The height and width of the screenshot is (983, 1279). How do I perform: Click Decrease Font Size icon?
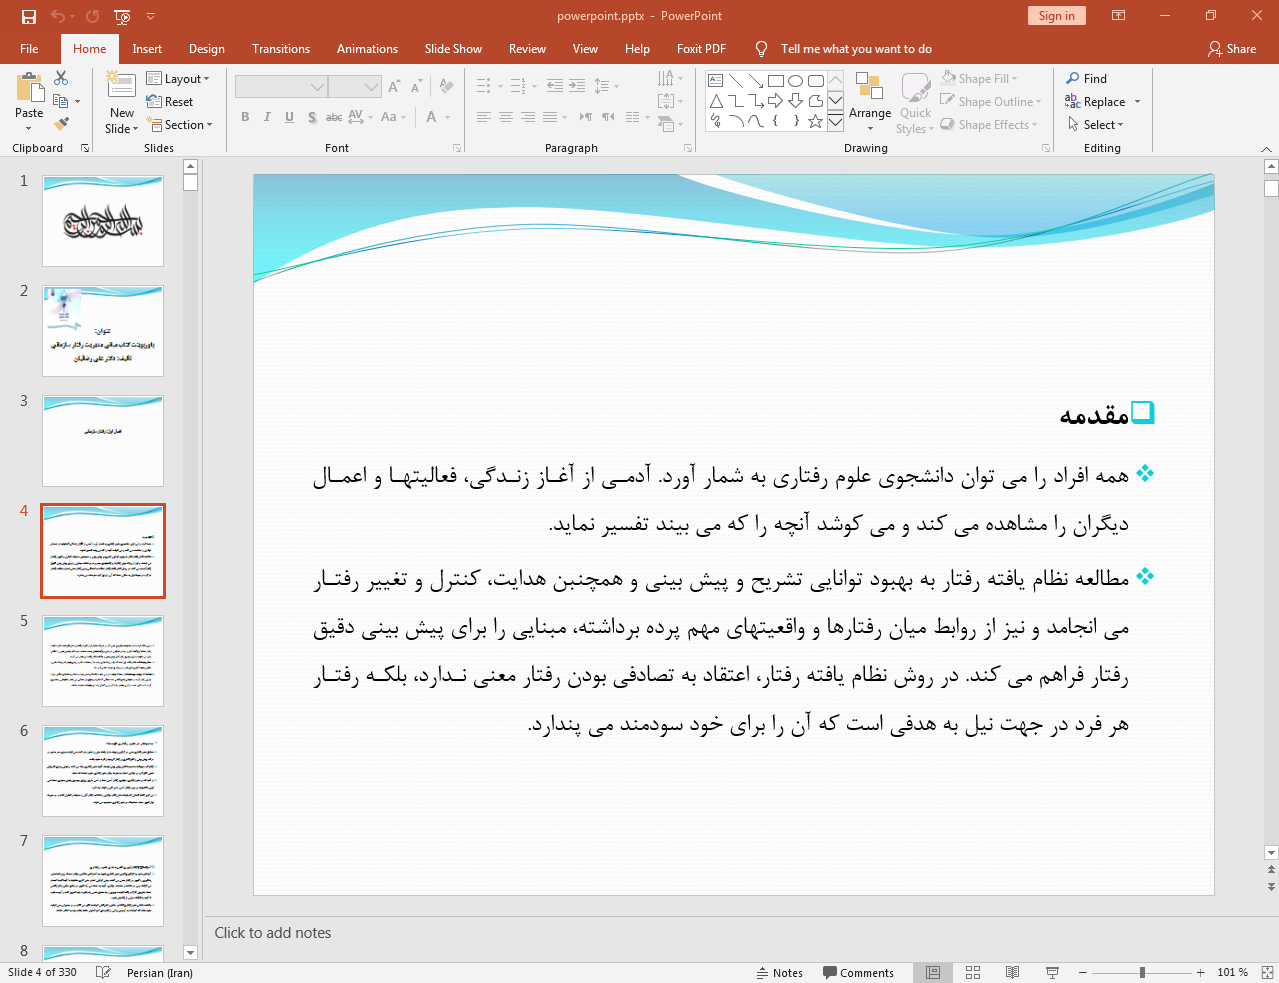[x=418, y=86]
